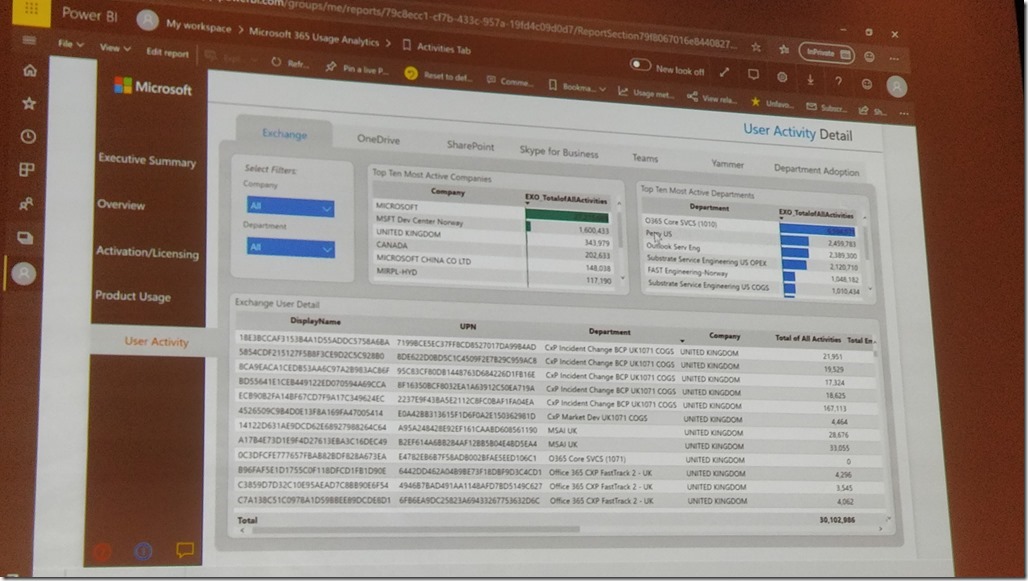
Task: Switch to the Teams tab
Action: pyautogui.click(x=644, y=158)
